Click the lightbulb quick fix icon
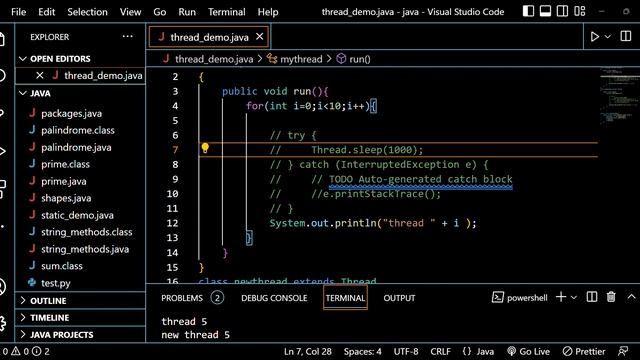 pyautogui.click(x=205, y=148)
